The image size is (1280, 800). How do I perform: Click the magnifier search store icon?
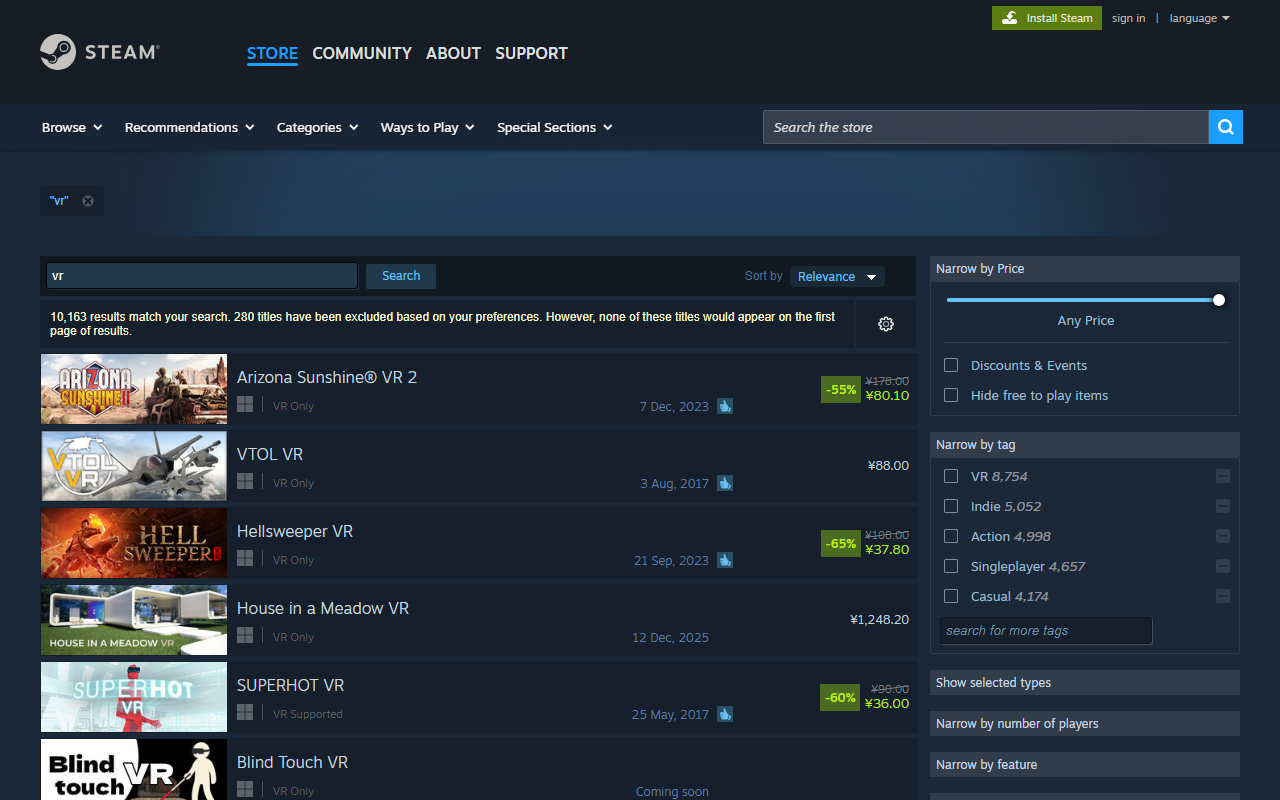(x=1226, y=127)
